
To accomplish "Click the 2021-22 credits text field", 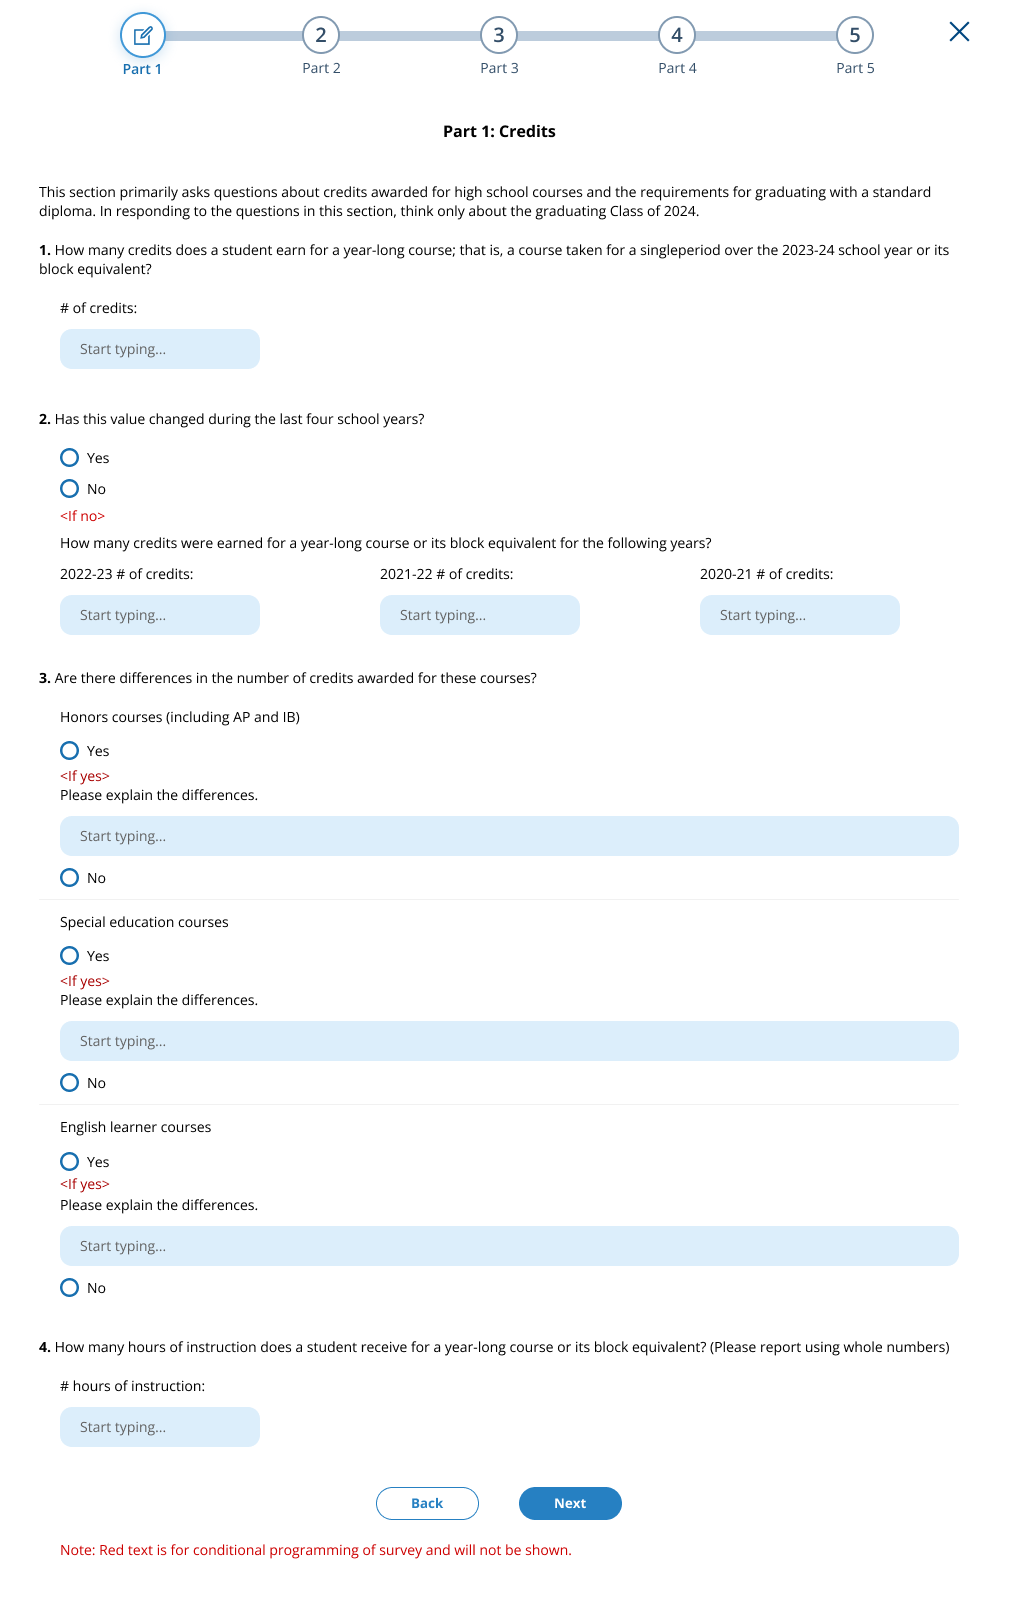I will click(480, 615).
